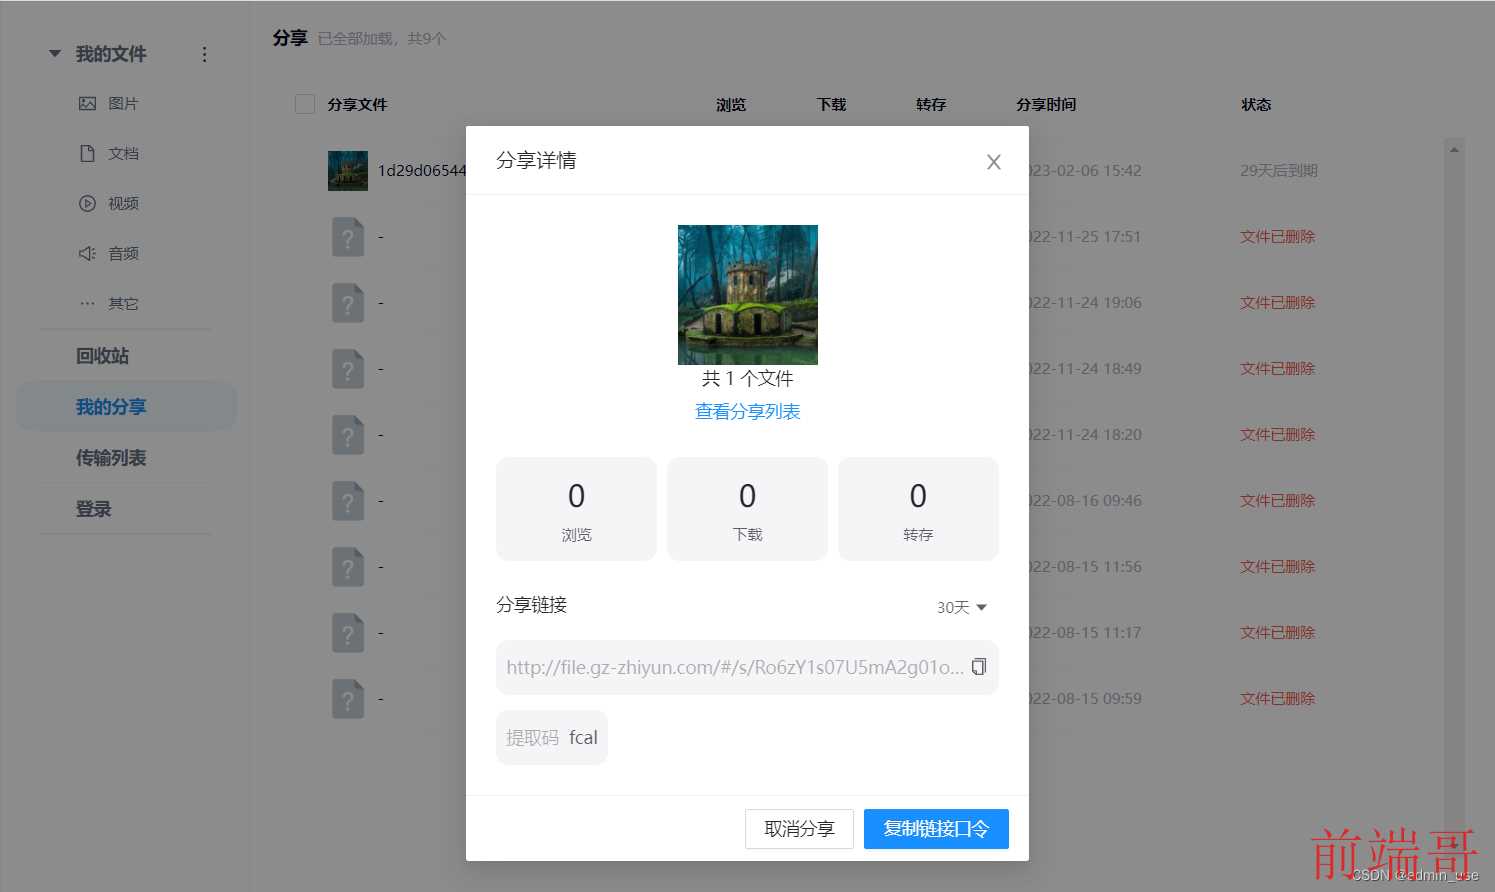Click the 22-11-24 18:49 share time
This screenshot has height=892, width=1495.
pyautogui.click(x=1086, y=369)
